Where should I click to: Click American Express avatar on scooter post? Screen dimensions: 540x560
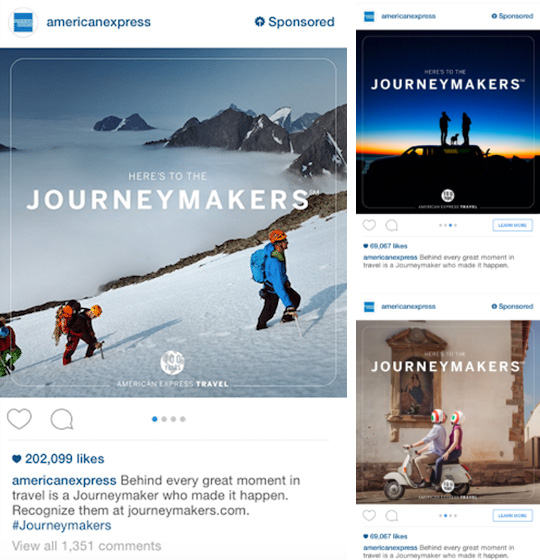click(x=369, y=307)
